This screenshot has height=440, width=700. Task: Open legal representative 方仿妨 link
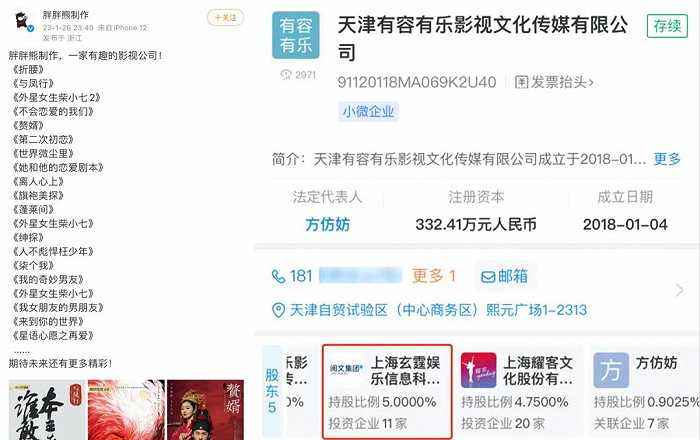point(327,224)
